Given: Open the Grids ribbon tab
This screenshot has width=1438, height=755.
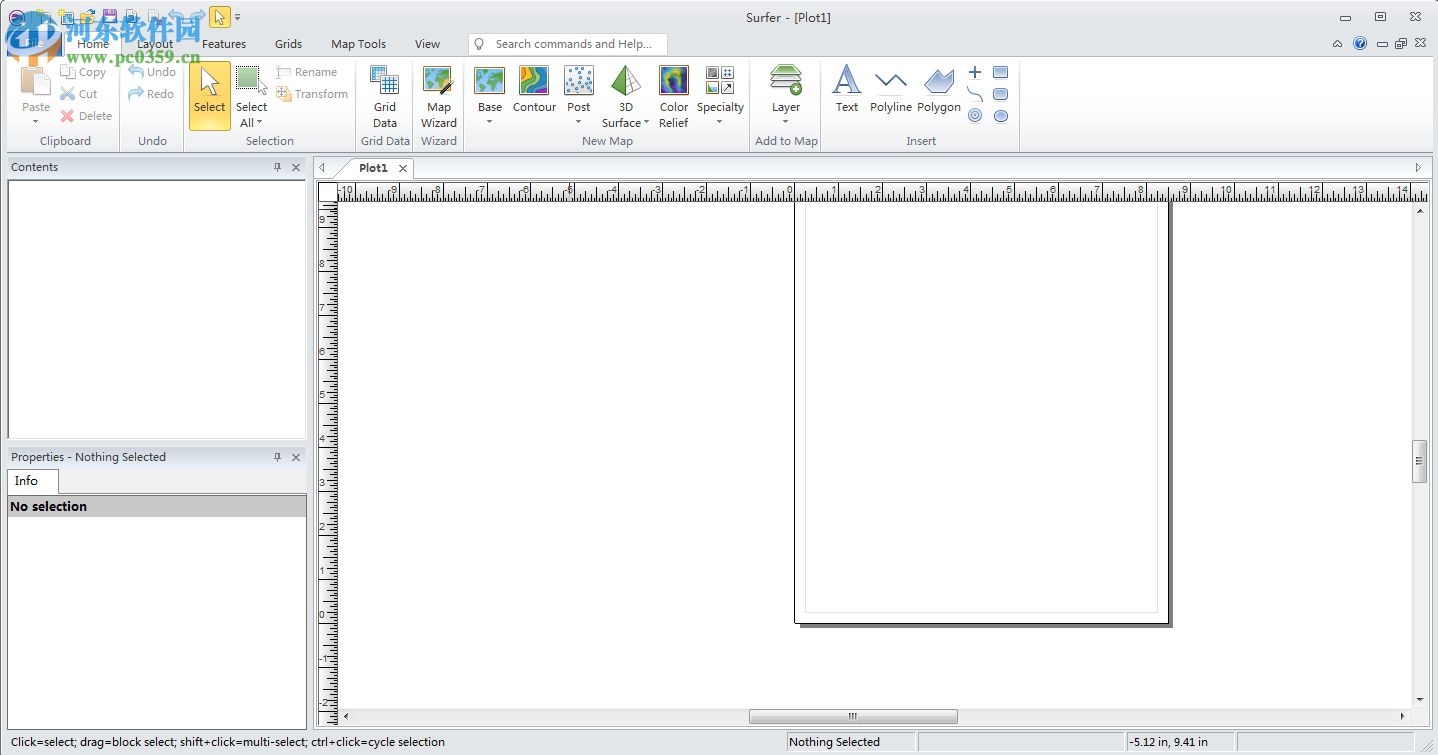Looking at the screenshot, I should [288, 44].
